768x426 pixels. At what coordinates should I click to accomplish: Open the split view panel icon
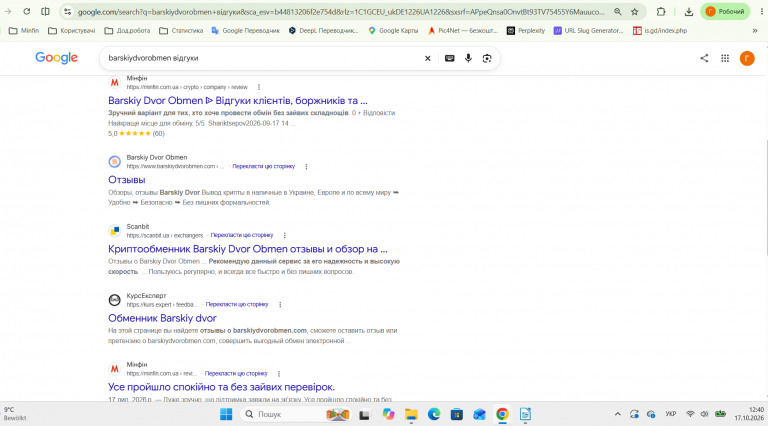(x=45, y=11)
